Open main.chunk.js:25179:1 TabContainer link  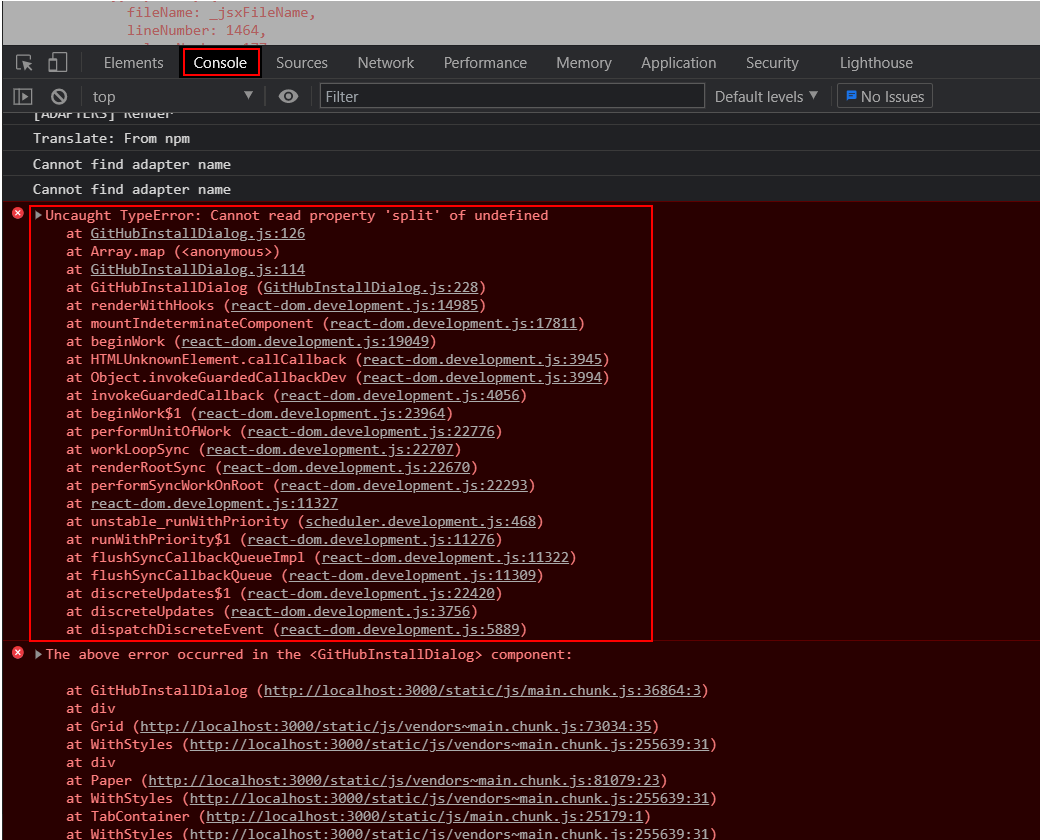[424, 816]
